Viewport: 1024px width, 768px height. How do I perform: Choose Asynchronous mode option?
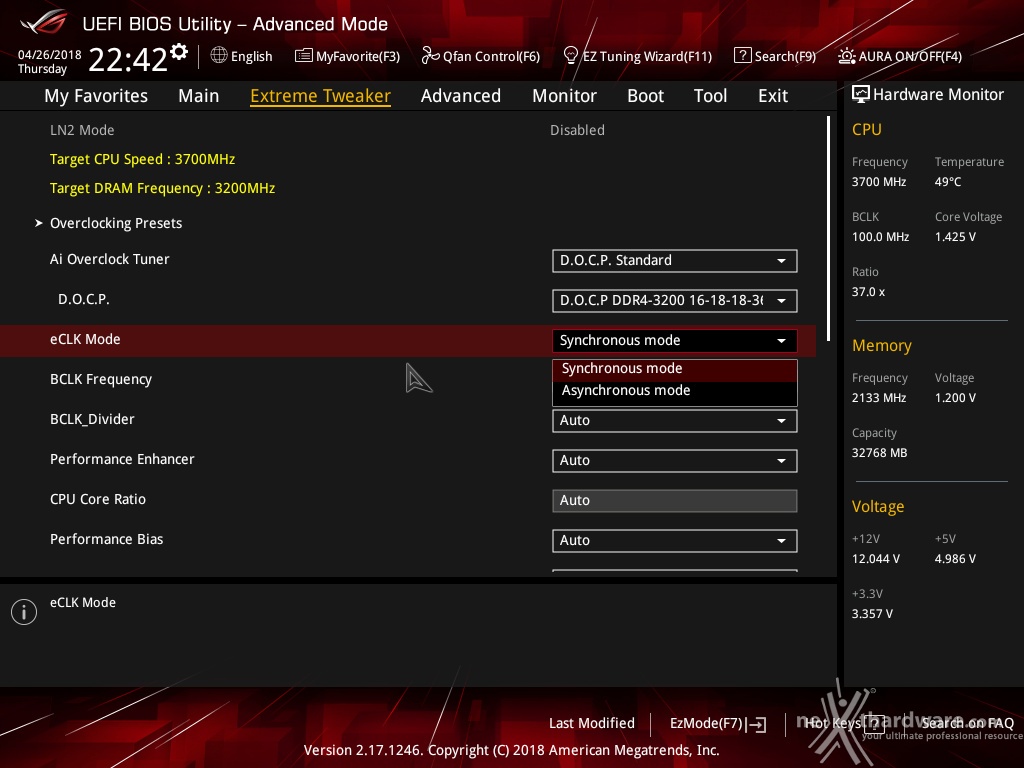coord(675,391)
